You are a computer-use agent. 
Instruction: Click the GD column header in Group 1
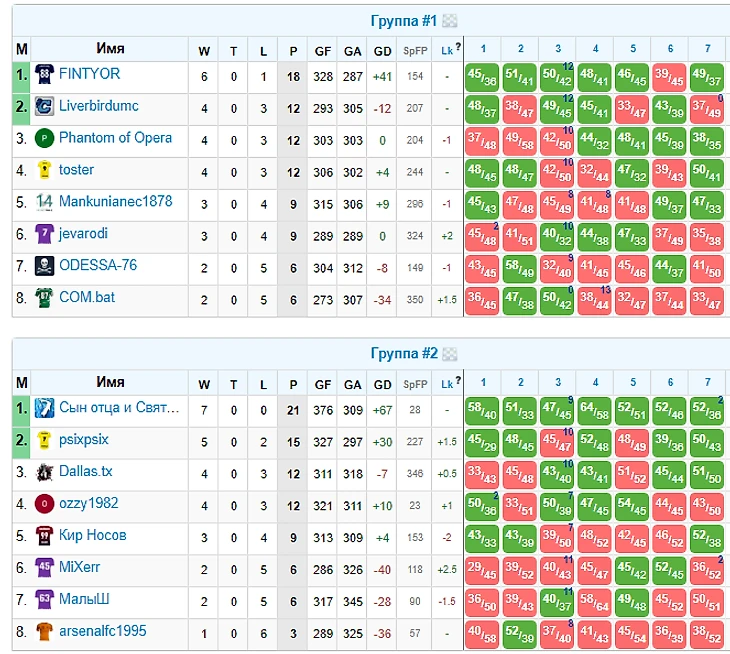click(381, 48)
